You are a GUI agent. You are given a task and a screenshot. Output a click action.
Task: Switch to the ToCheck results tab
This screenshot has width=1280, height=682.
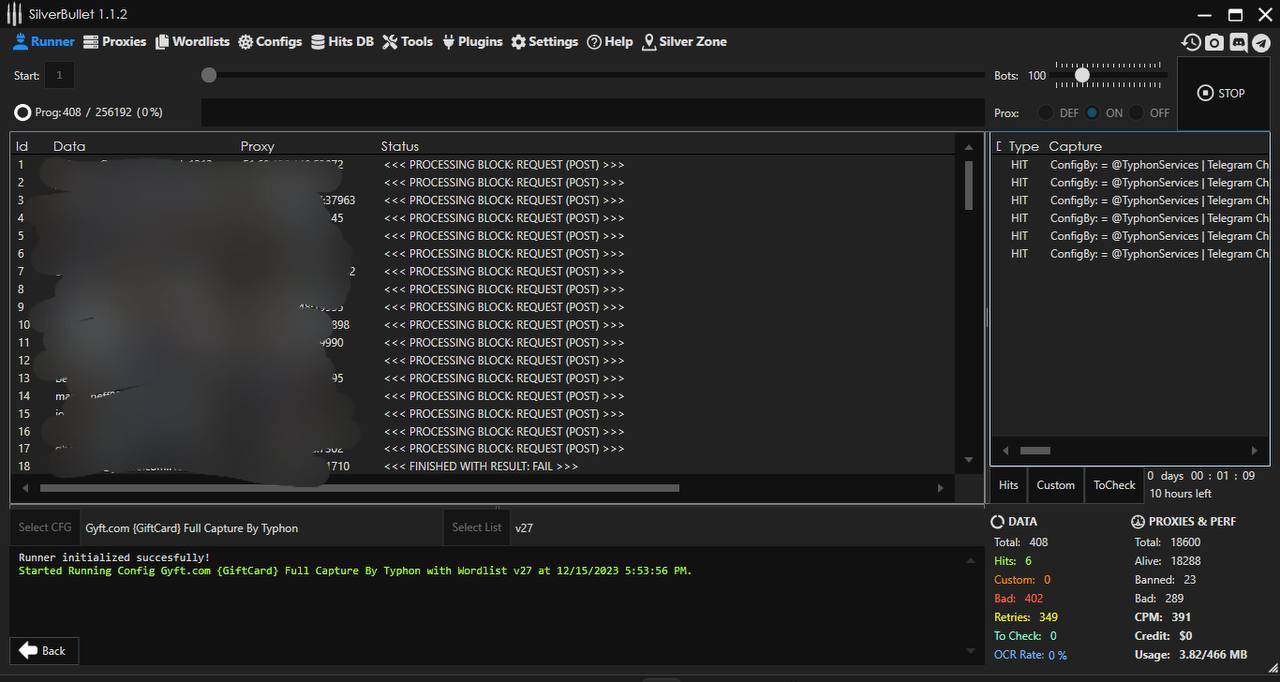coord(1114,485)
